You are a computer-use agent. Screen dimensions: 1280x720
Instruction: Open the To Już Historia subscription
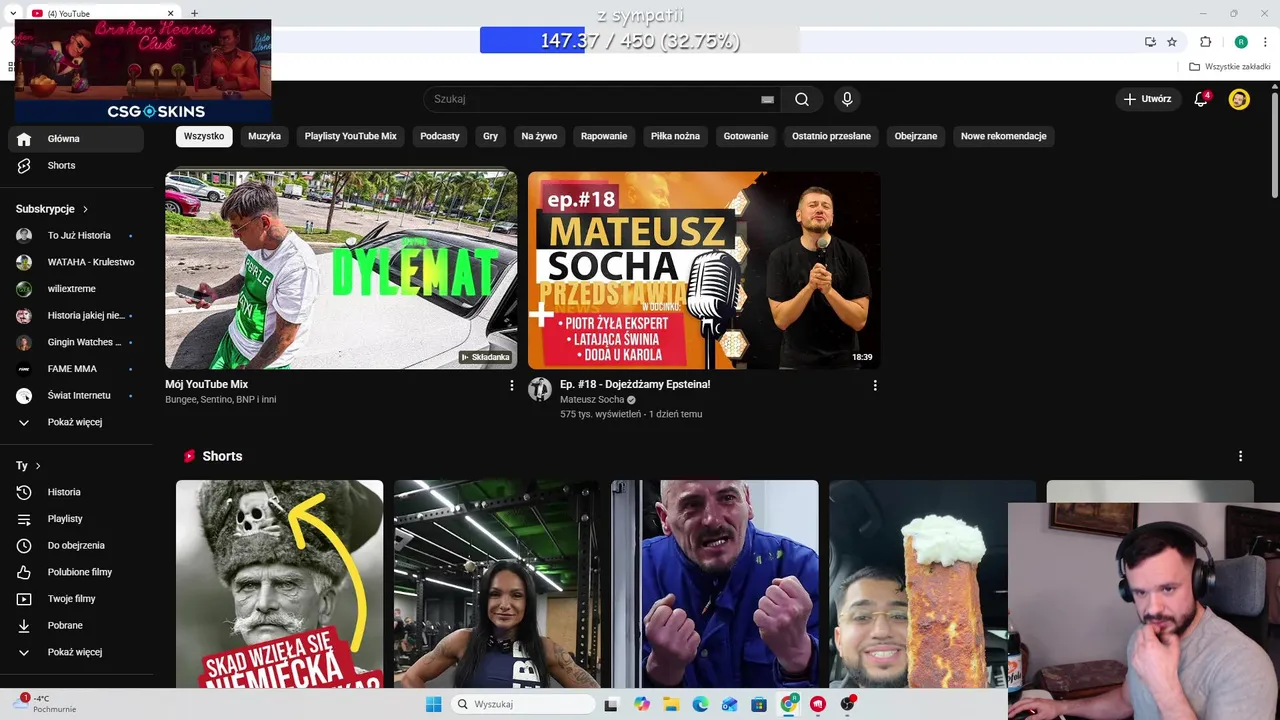(76, 236)
